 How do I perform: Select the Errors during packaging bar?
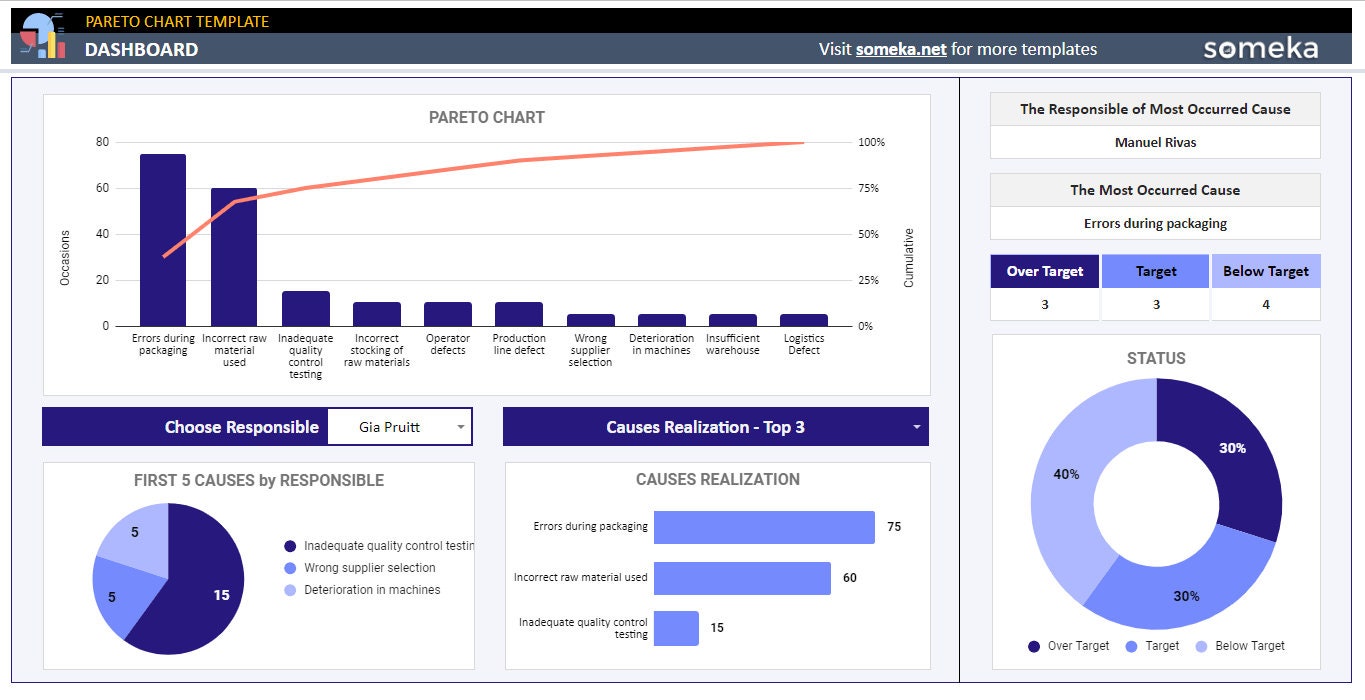click(x=163, y=235)
